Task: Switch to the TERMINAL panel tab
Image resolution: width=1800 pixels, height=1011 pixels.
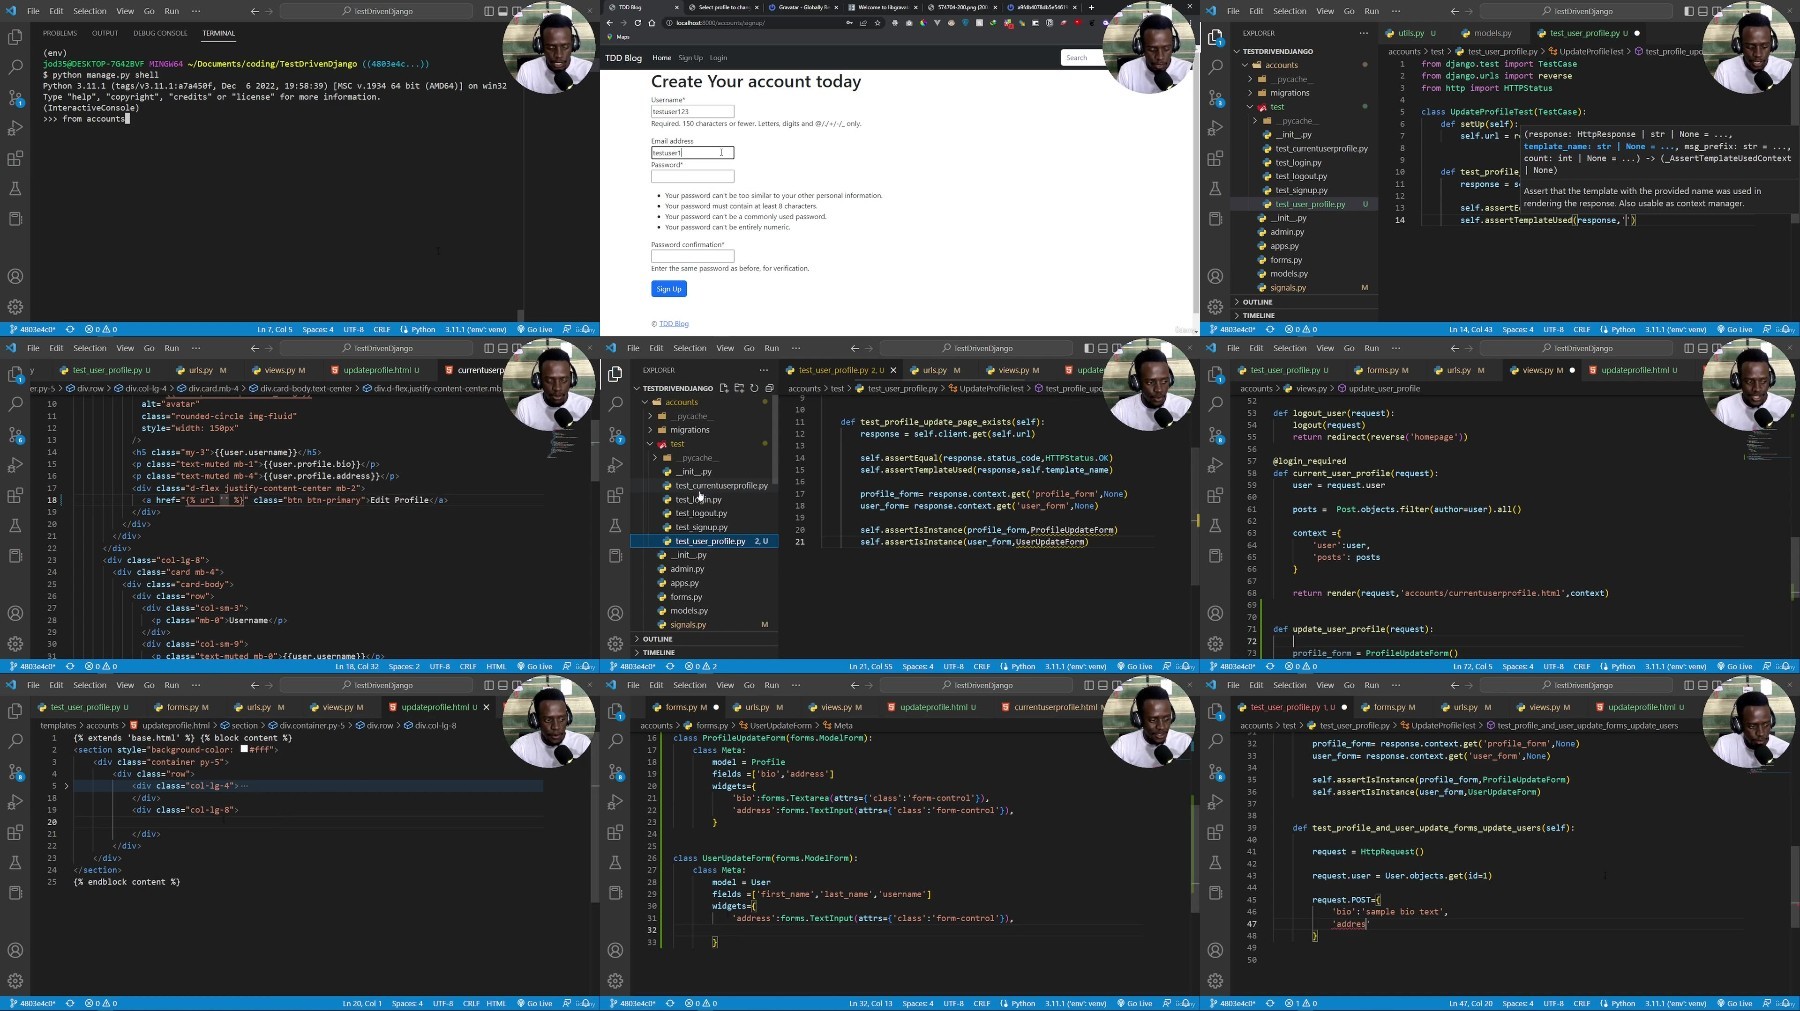Action: [218, 33]
